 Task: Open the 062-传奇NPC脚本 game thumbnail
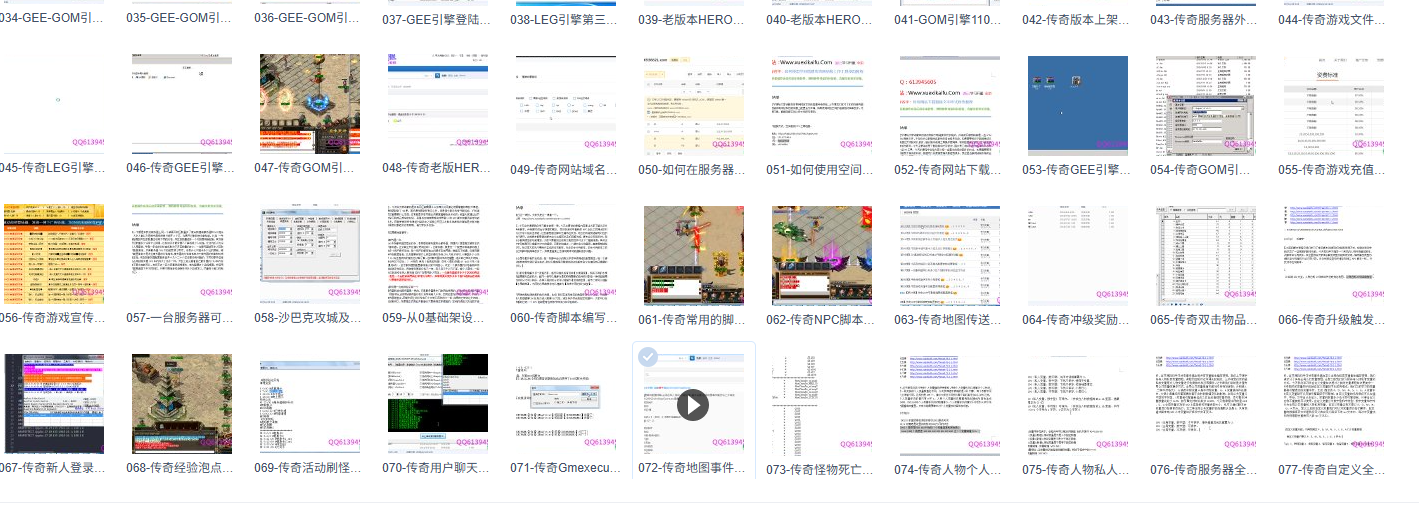[x=822, y=254]
